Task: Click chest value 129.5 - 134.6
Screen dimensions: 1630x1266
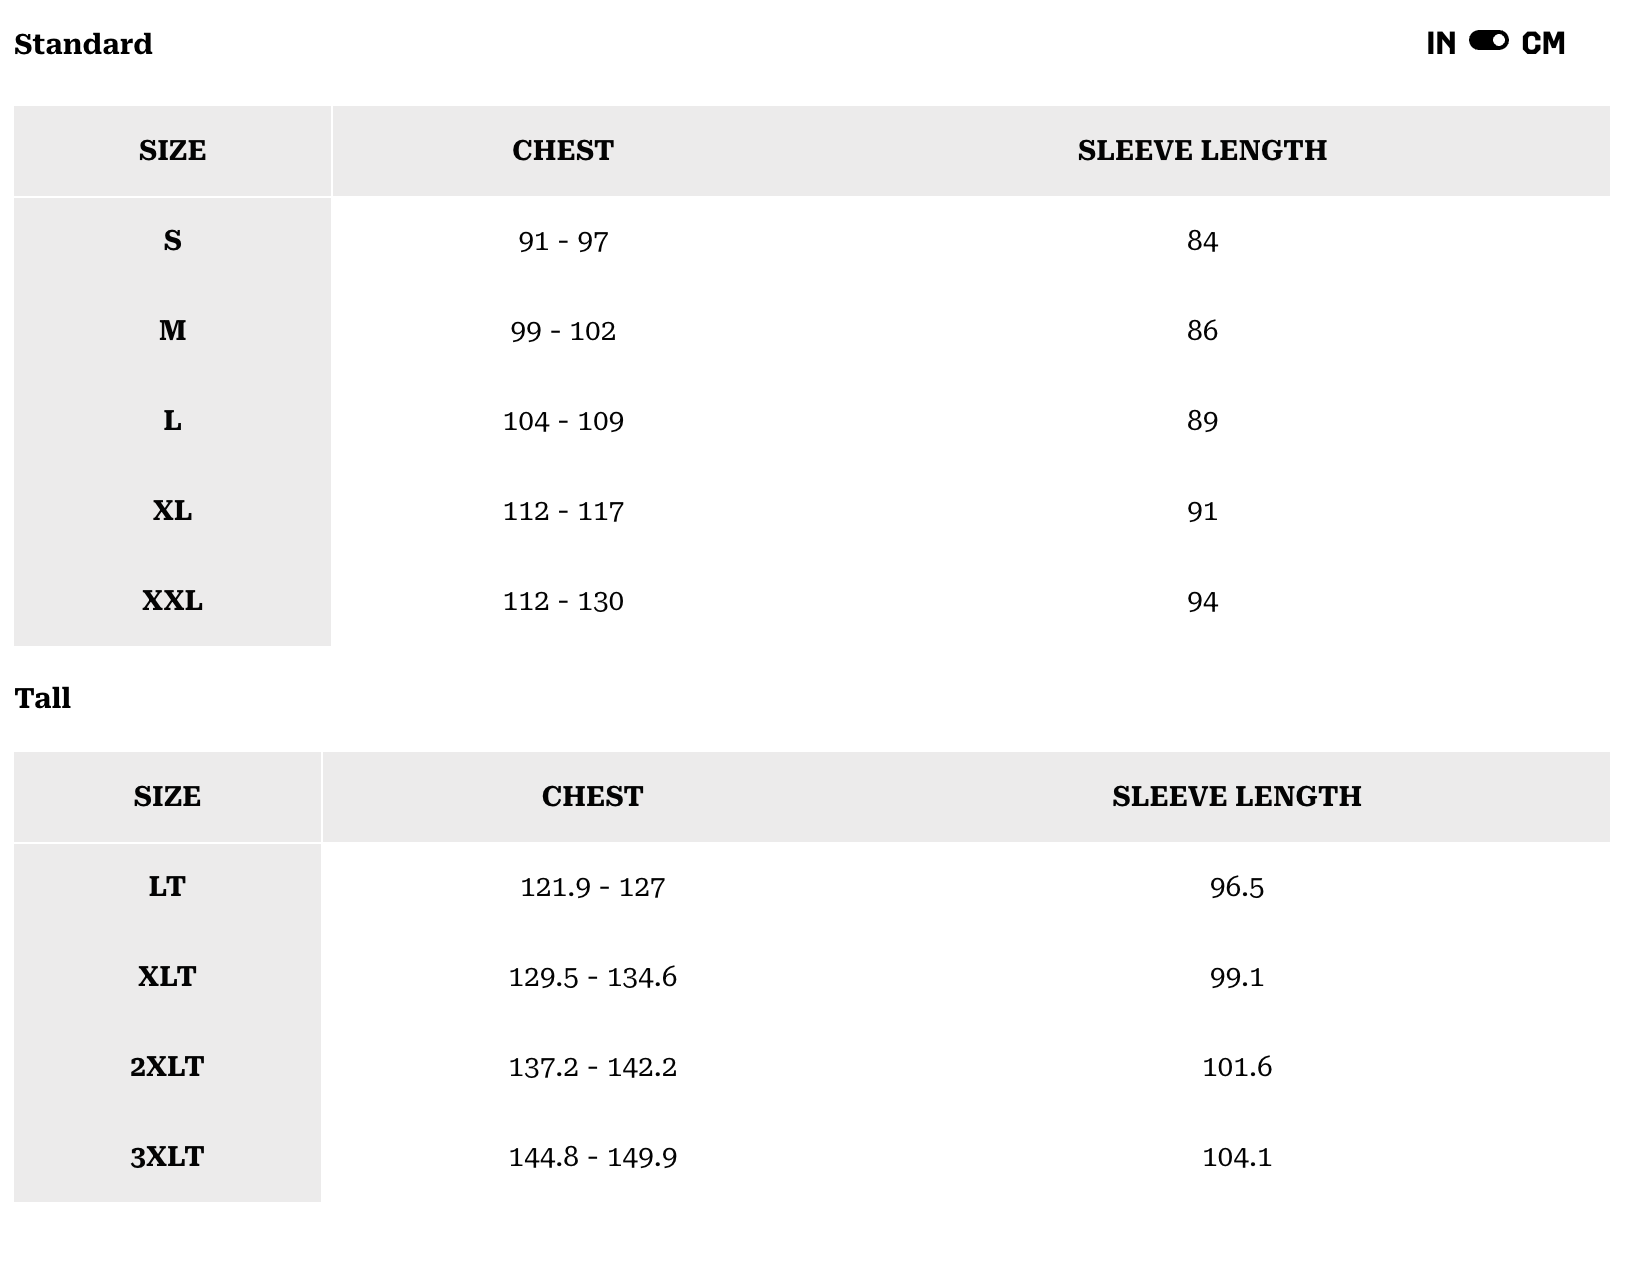Action: click(x=592, y=977)
